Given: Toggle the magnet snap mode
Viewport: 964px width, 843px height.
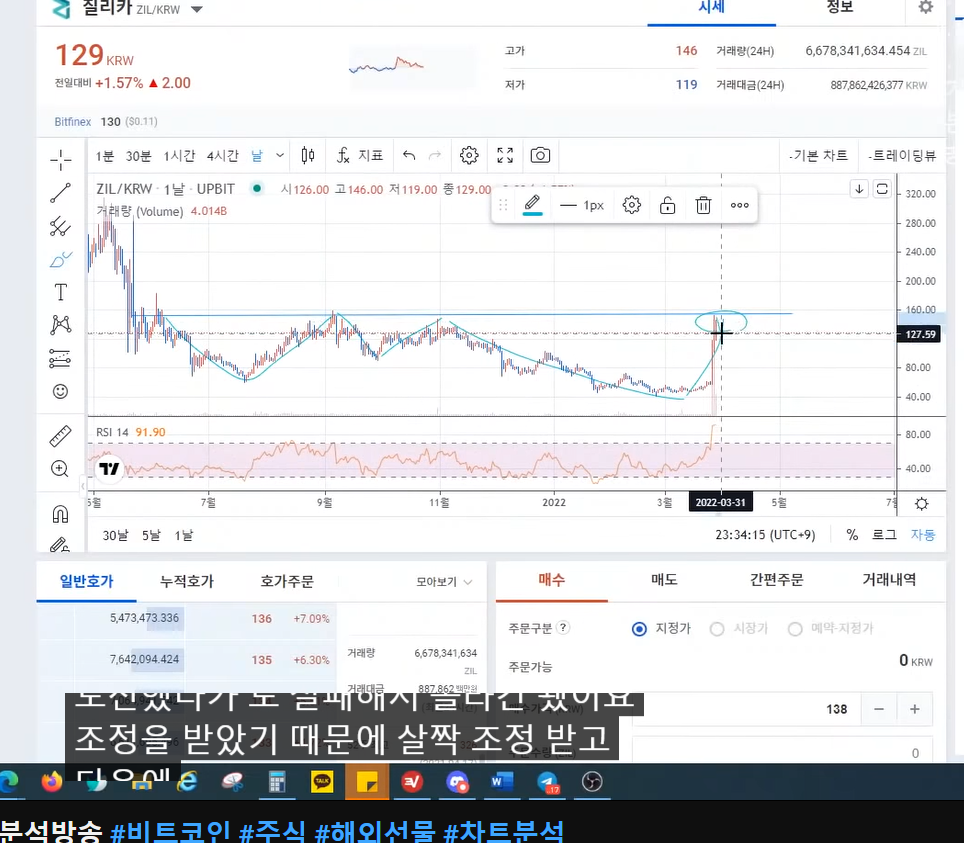Looking at the screenshot, I should point(60,513).
